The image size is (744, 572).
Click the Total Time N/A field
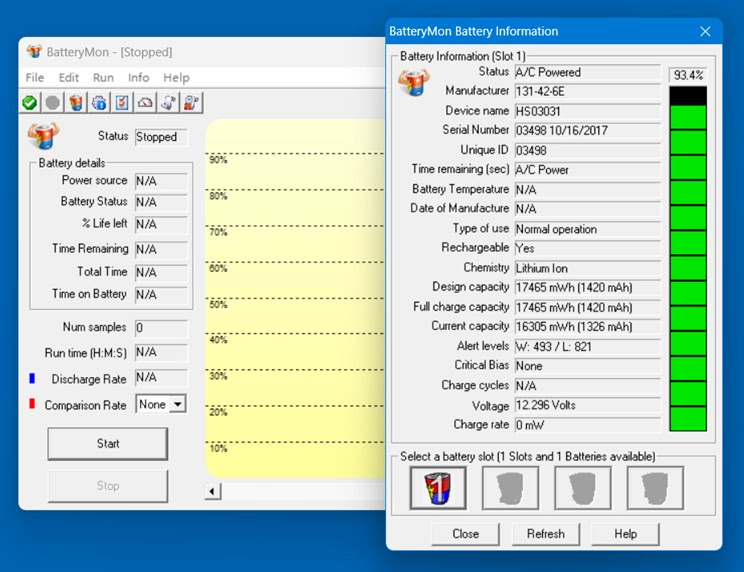161,272
